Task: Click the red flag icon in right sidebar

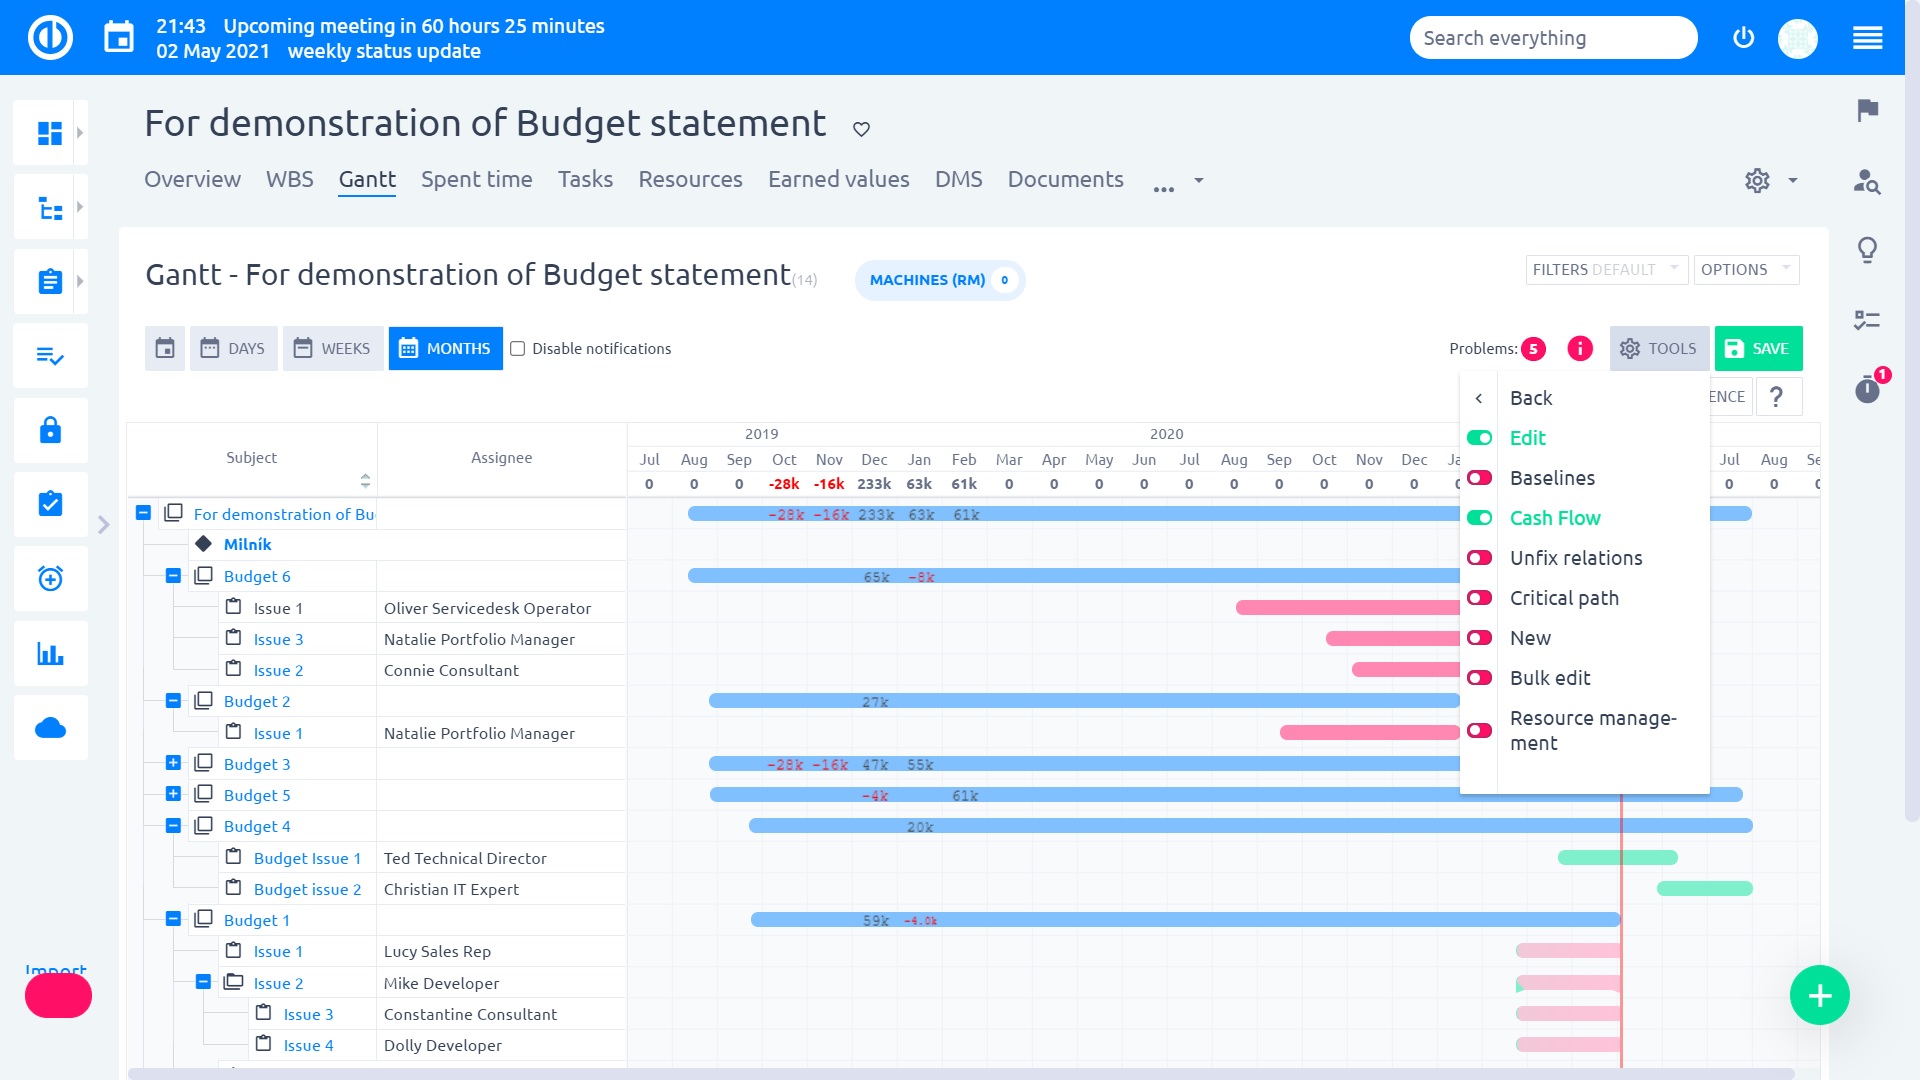Action: click(1867, 110)
